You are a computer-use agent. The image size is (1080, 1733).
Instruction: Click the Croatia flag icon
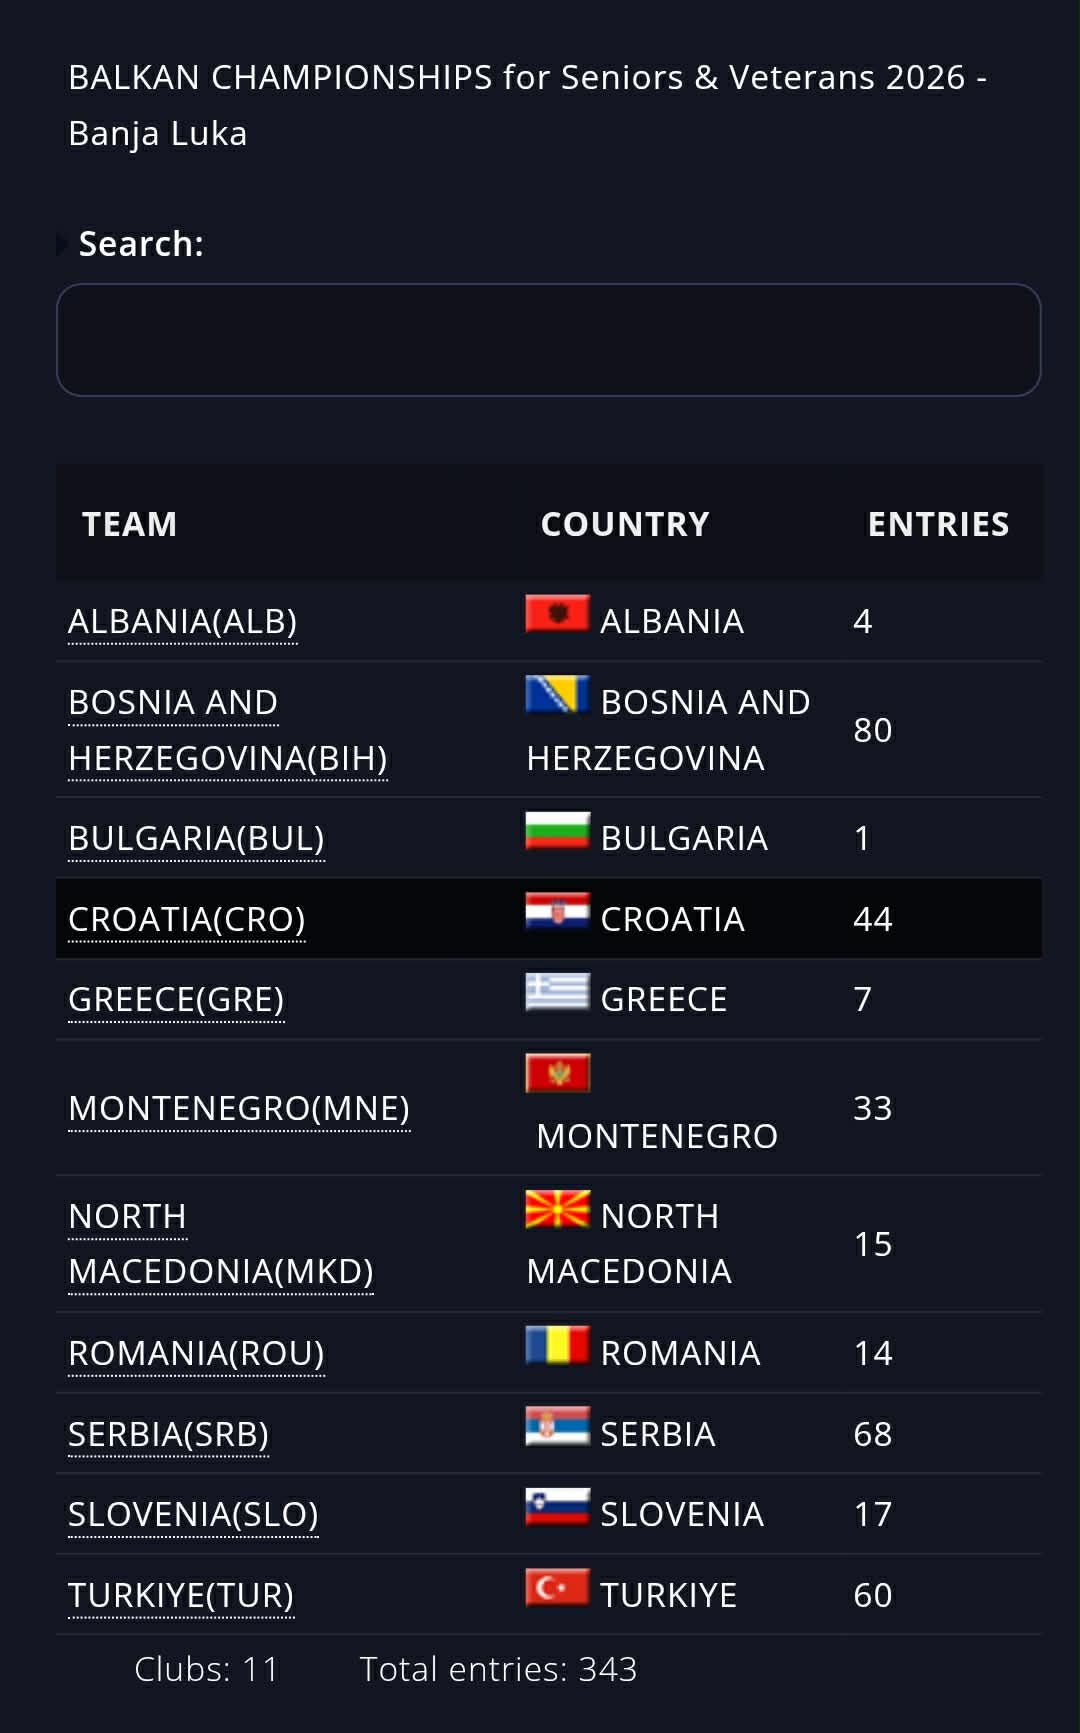[557, 912]
